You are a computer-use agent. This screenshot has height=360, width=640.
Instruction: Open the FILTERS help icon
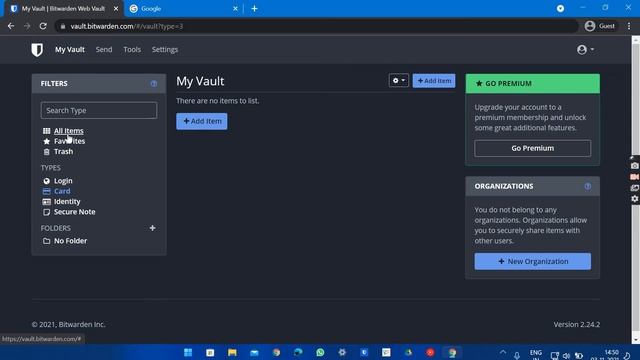pos(154,84)
